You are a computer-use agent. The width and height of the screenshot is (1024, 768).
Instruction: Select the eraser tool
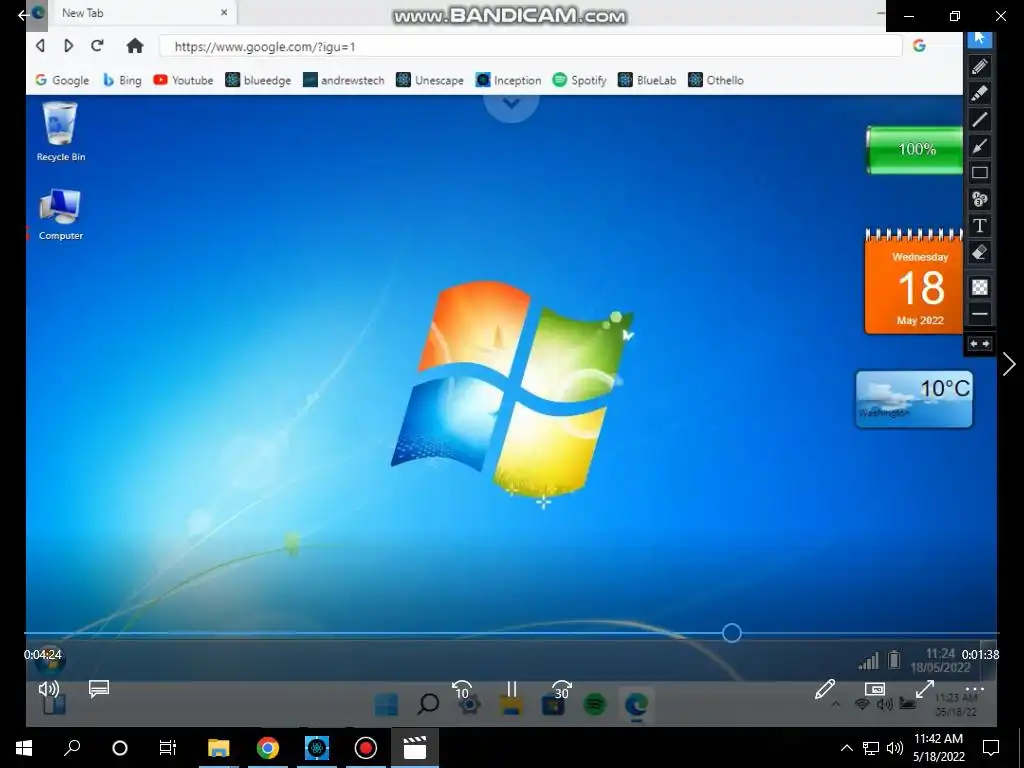[x=980, y=253]
